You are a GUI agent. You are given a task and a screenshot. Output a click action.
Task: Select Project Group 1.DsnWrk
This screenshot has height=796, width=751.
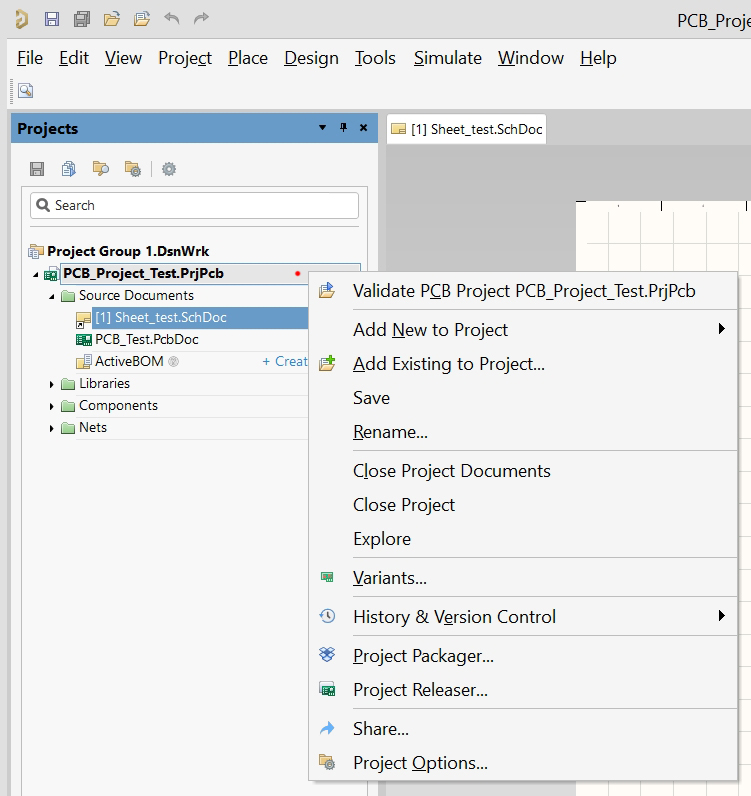click(x=128, y=251)
